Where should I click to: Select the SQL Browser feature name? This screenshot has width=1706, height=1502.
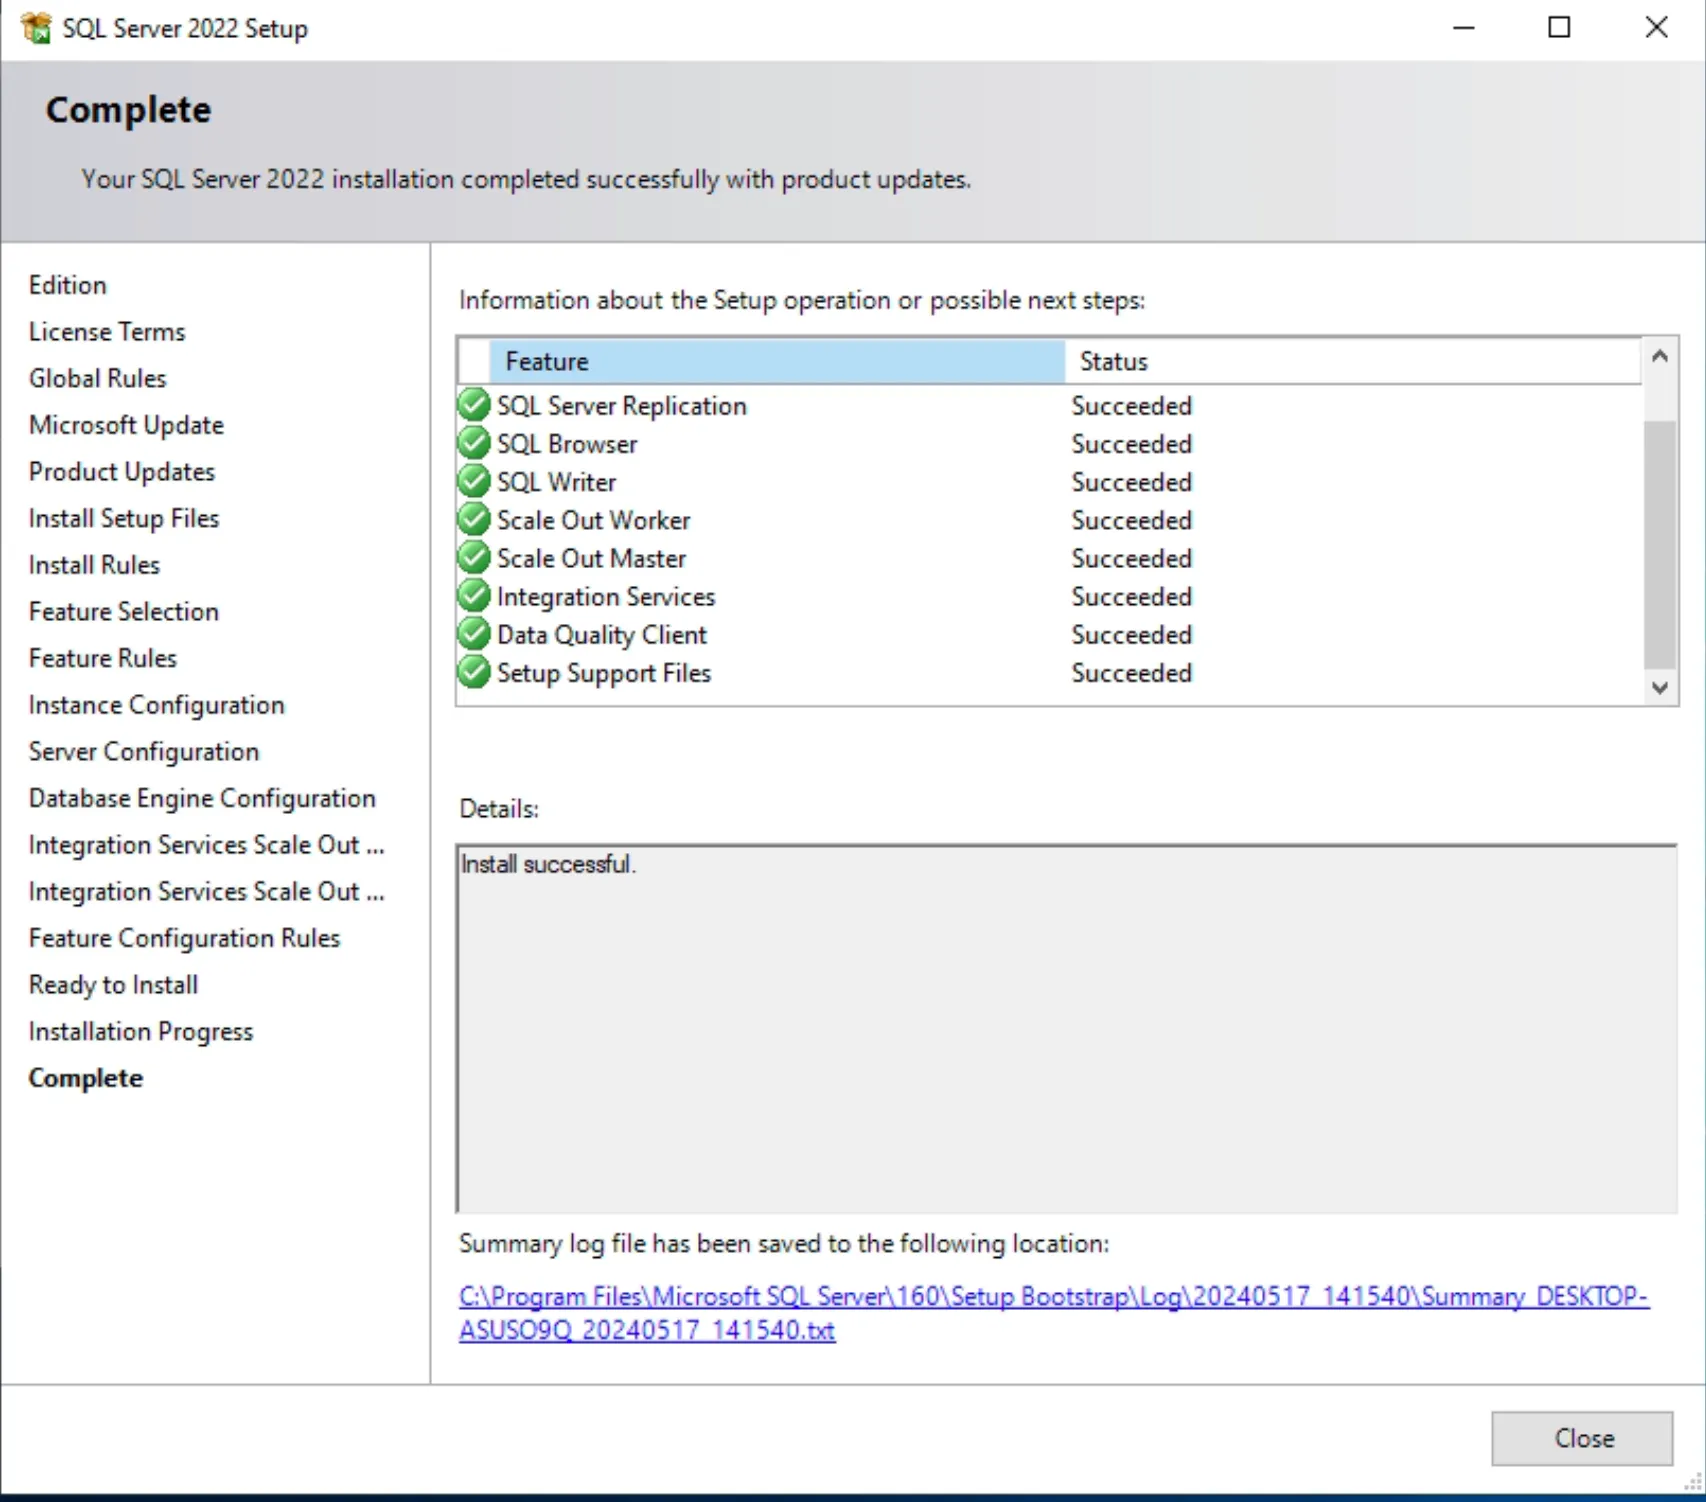(567, 443)
